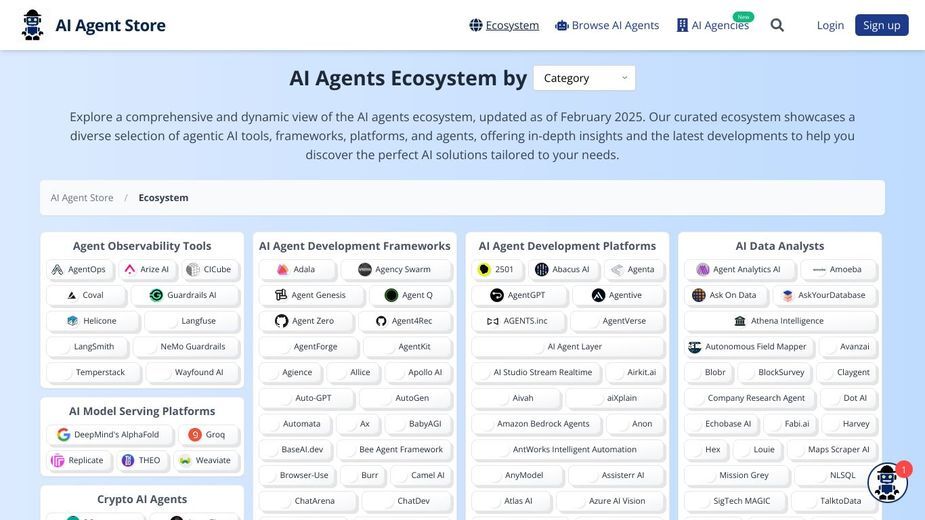Click the AI Agent Store robot logo
The height and width of the screenshot is (520, 925).
pyautogui.click(x=32, y=25)
